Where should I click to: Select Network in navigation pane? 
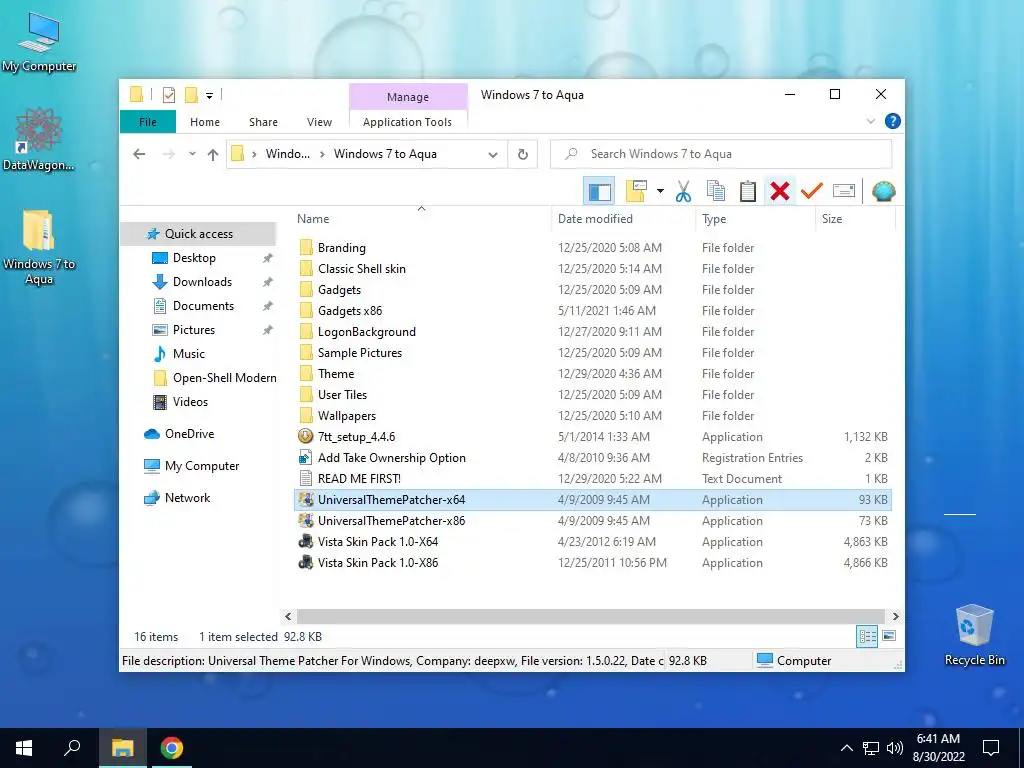point(187,498)
